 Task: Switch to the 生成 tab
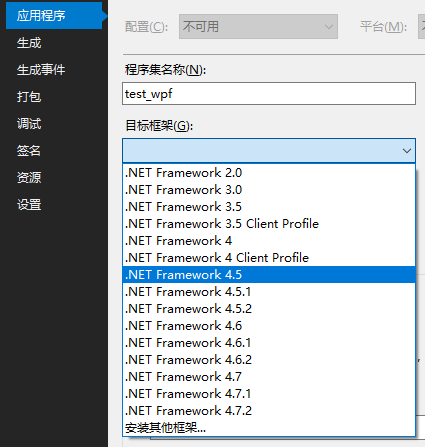[29, 43]
